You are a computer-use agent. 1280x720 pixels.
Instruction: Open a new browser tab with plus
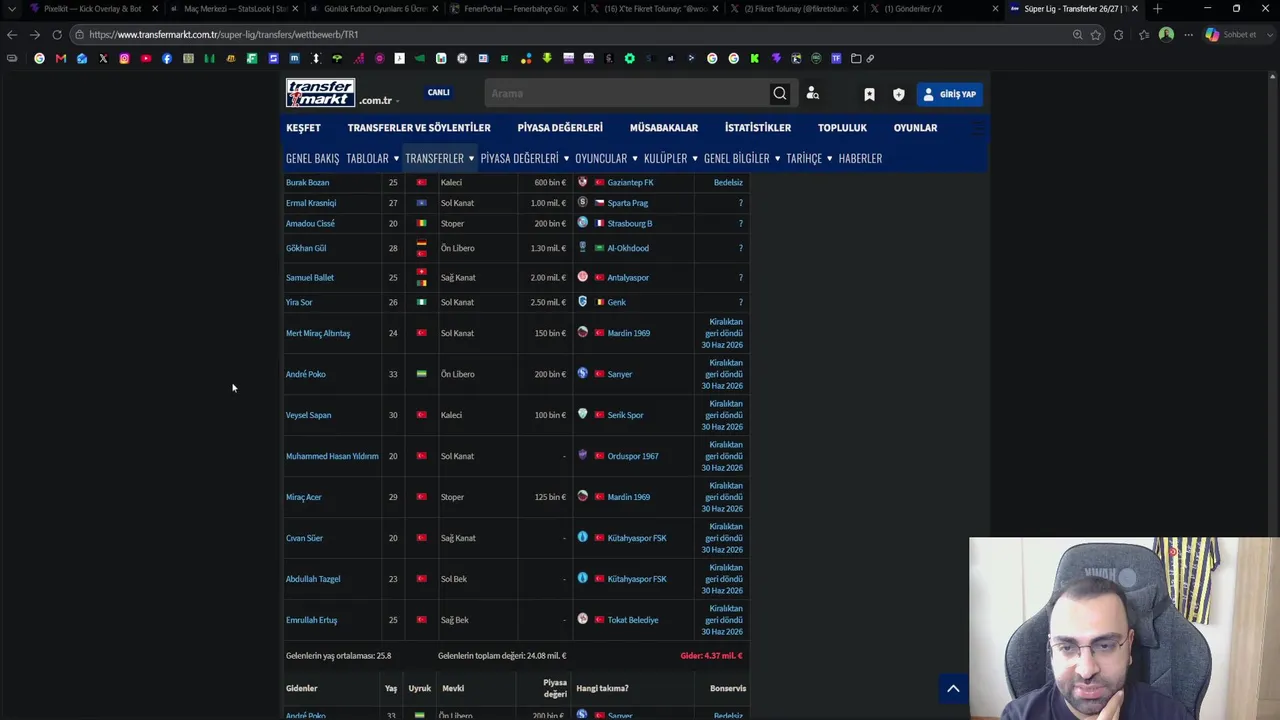(1157, 8)
